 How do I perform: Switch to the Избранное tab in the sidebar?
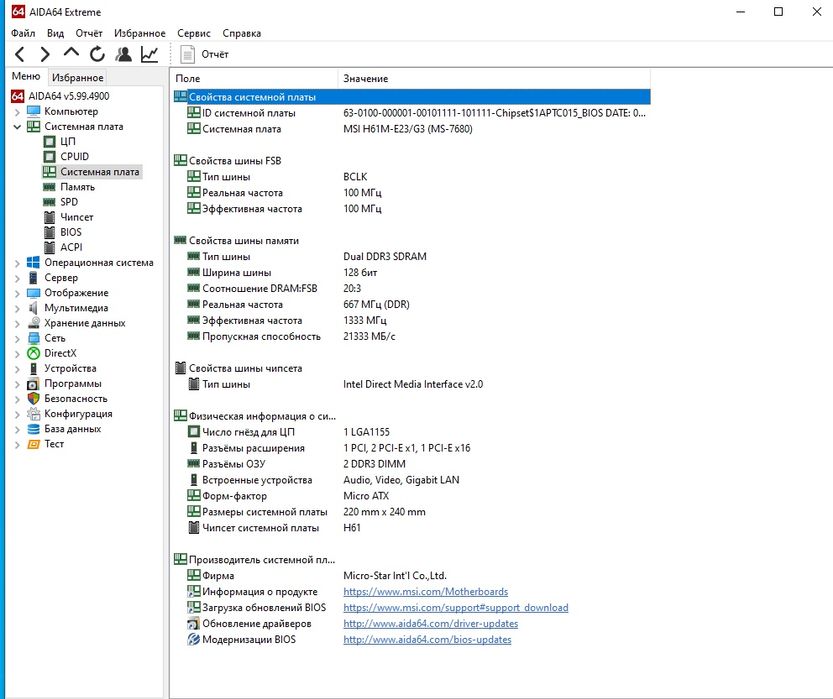[x=78, y=78]
